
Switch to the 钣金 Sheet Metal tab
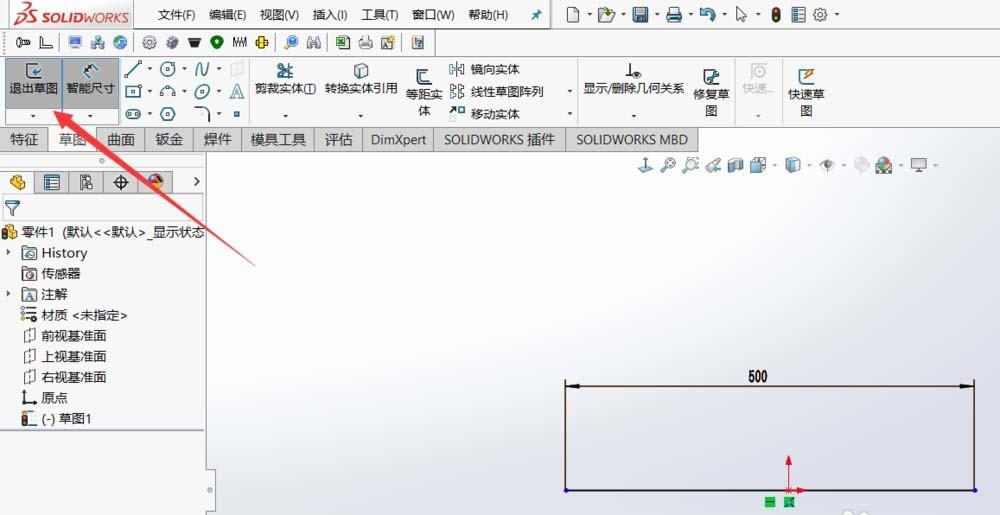pos(169,140)
